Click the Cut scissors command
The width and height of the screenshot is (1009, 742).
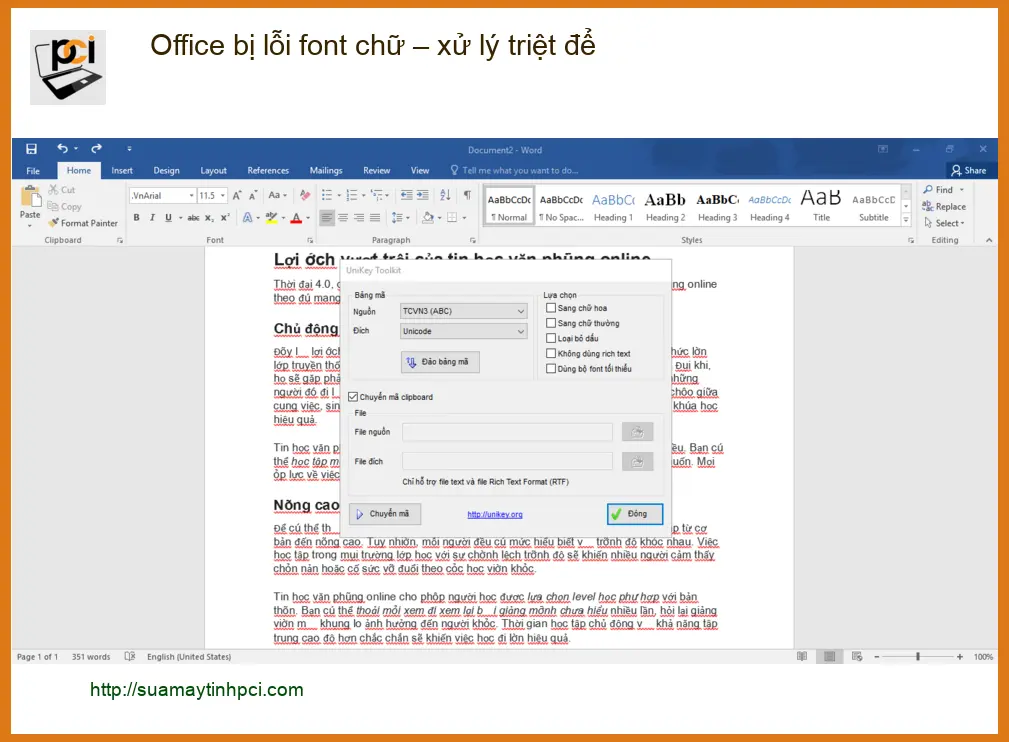pos(62,190)
